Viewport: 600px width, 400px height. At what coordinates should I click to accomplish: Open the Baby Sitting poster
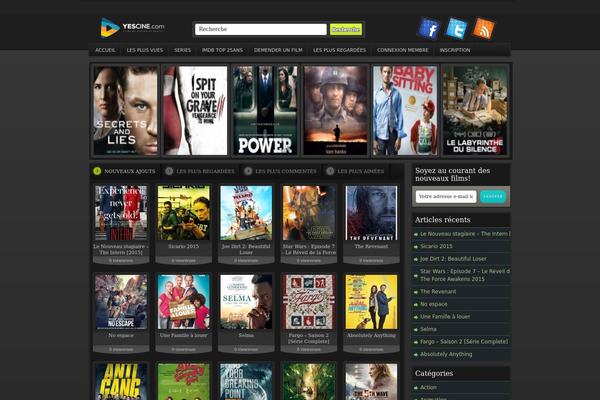point(405,110)
